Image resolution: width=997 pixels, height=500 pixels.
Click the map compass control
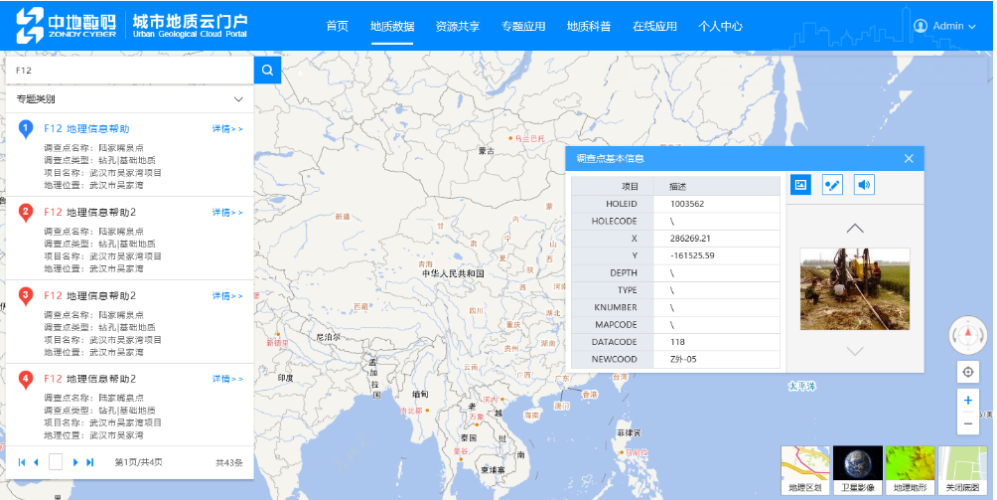[x=968, y=335]
